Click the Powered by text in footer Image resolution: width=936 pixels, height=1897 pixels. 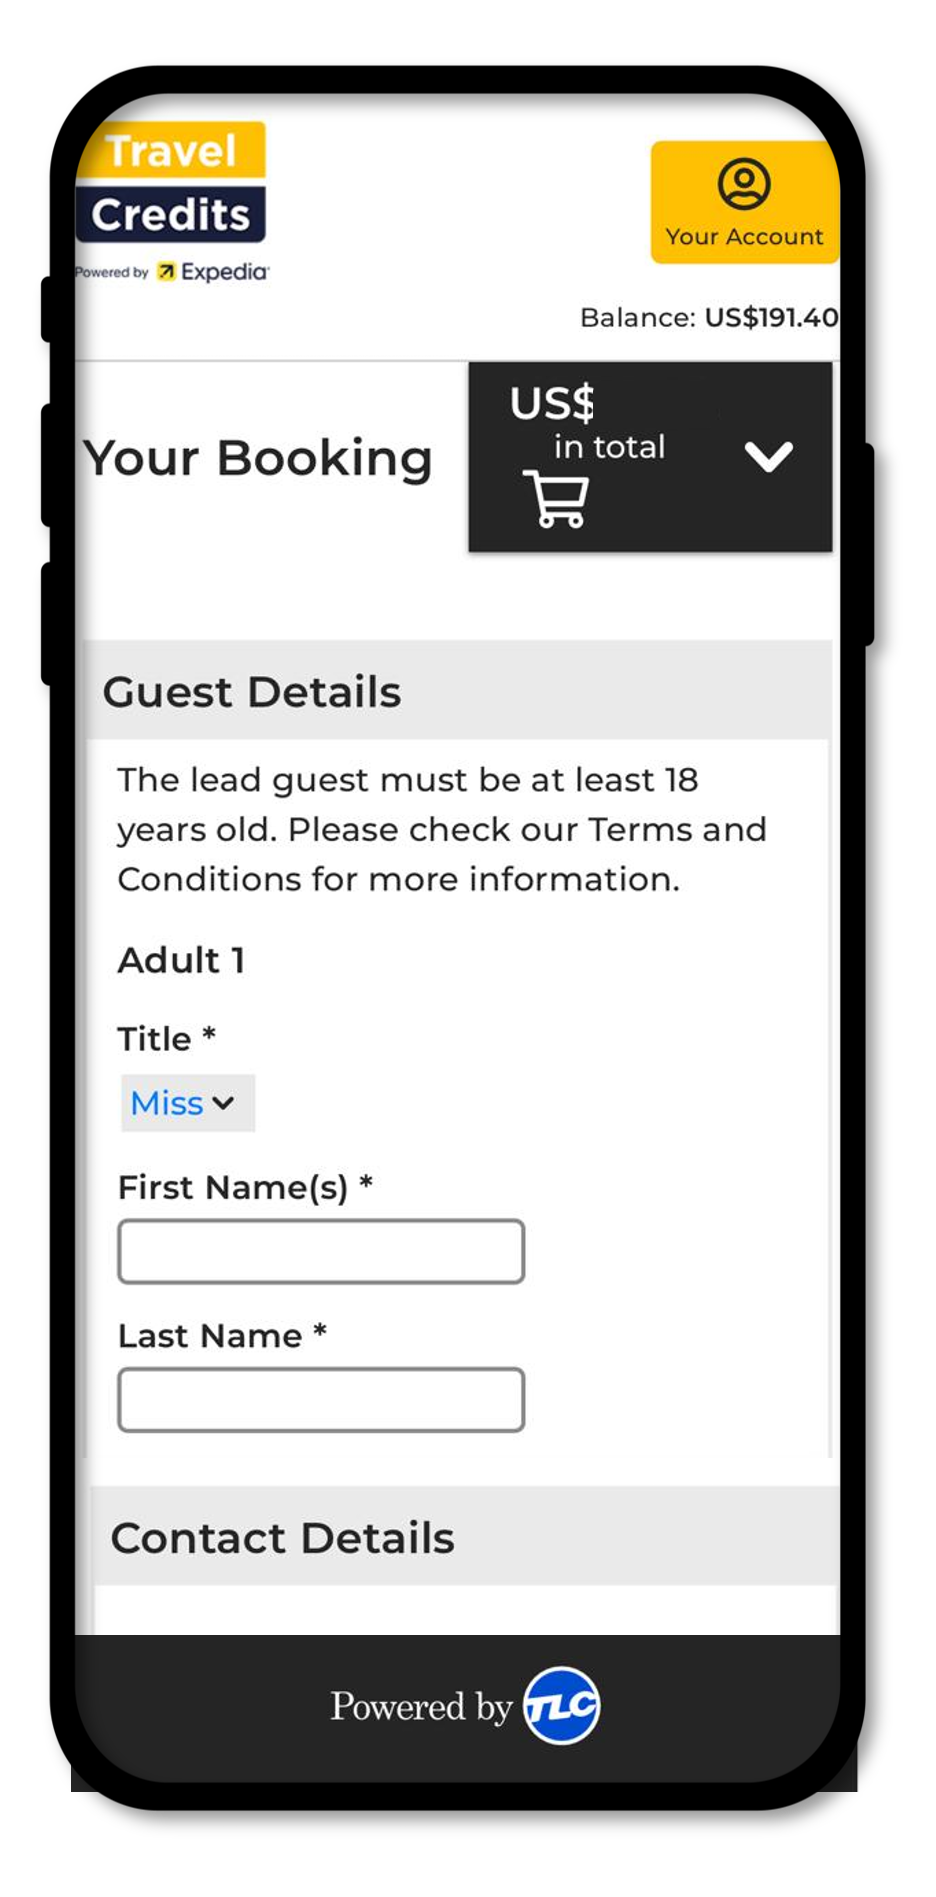point(421,1706)
